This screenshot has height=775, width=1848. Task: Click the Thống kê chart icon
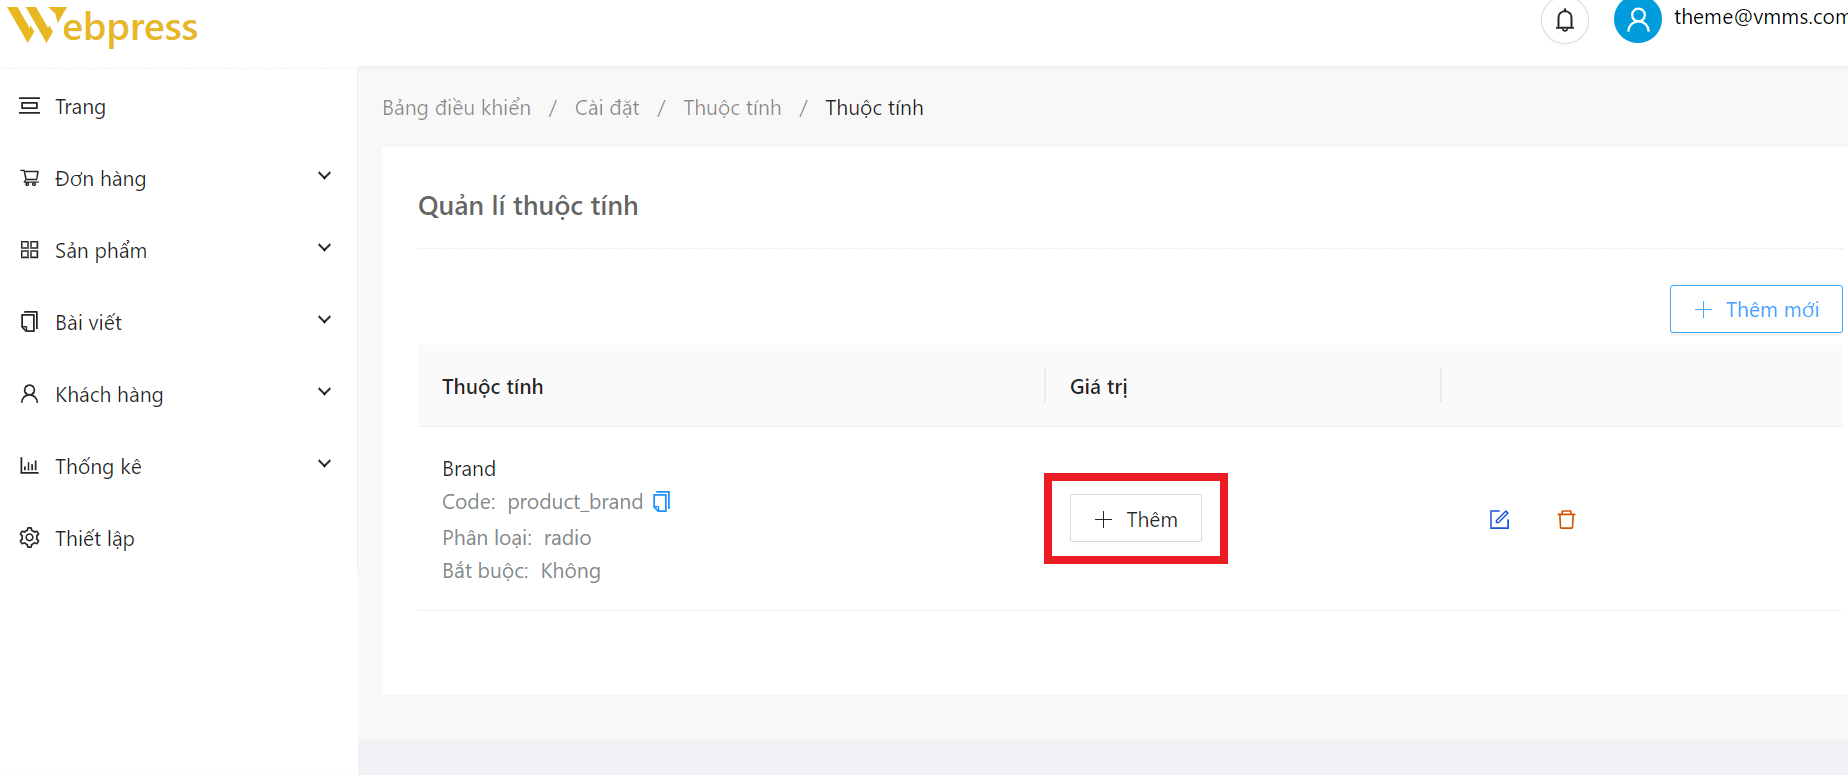[30, 466]
